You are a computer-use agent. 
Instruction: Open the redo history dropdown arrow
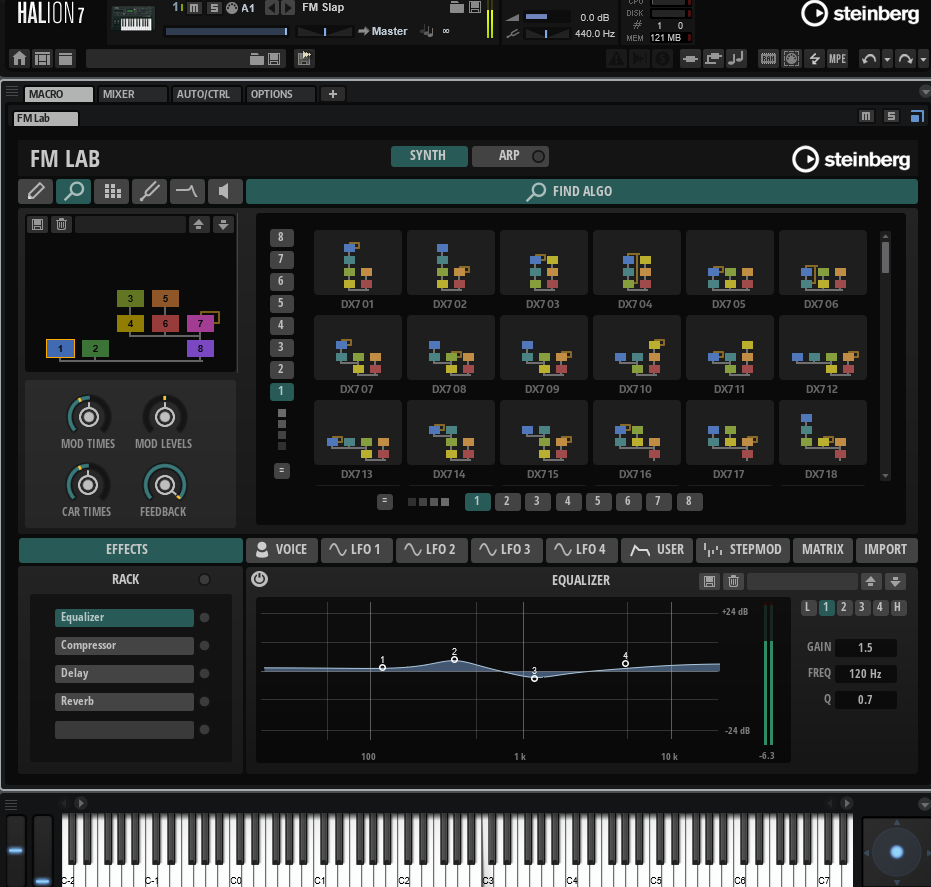pos(923,59)
